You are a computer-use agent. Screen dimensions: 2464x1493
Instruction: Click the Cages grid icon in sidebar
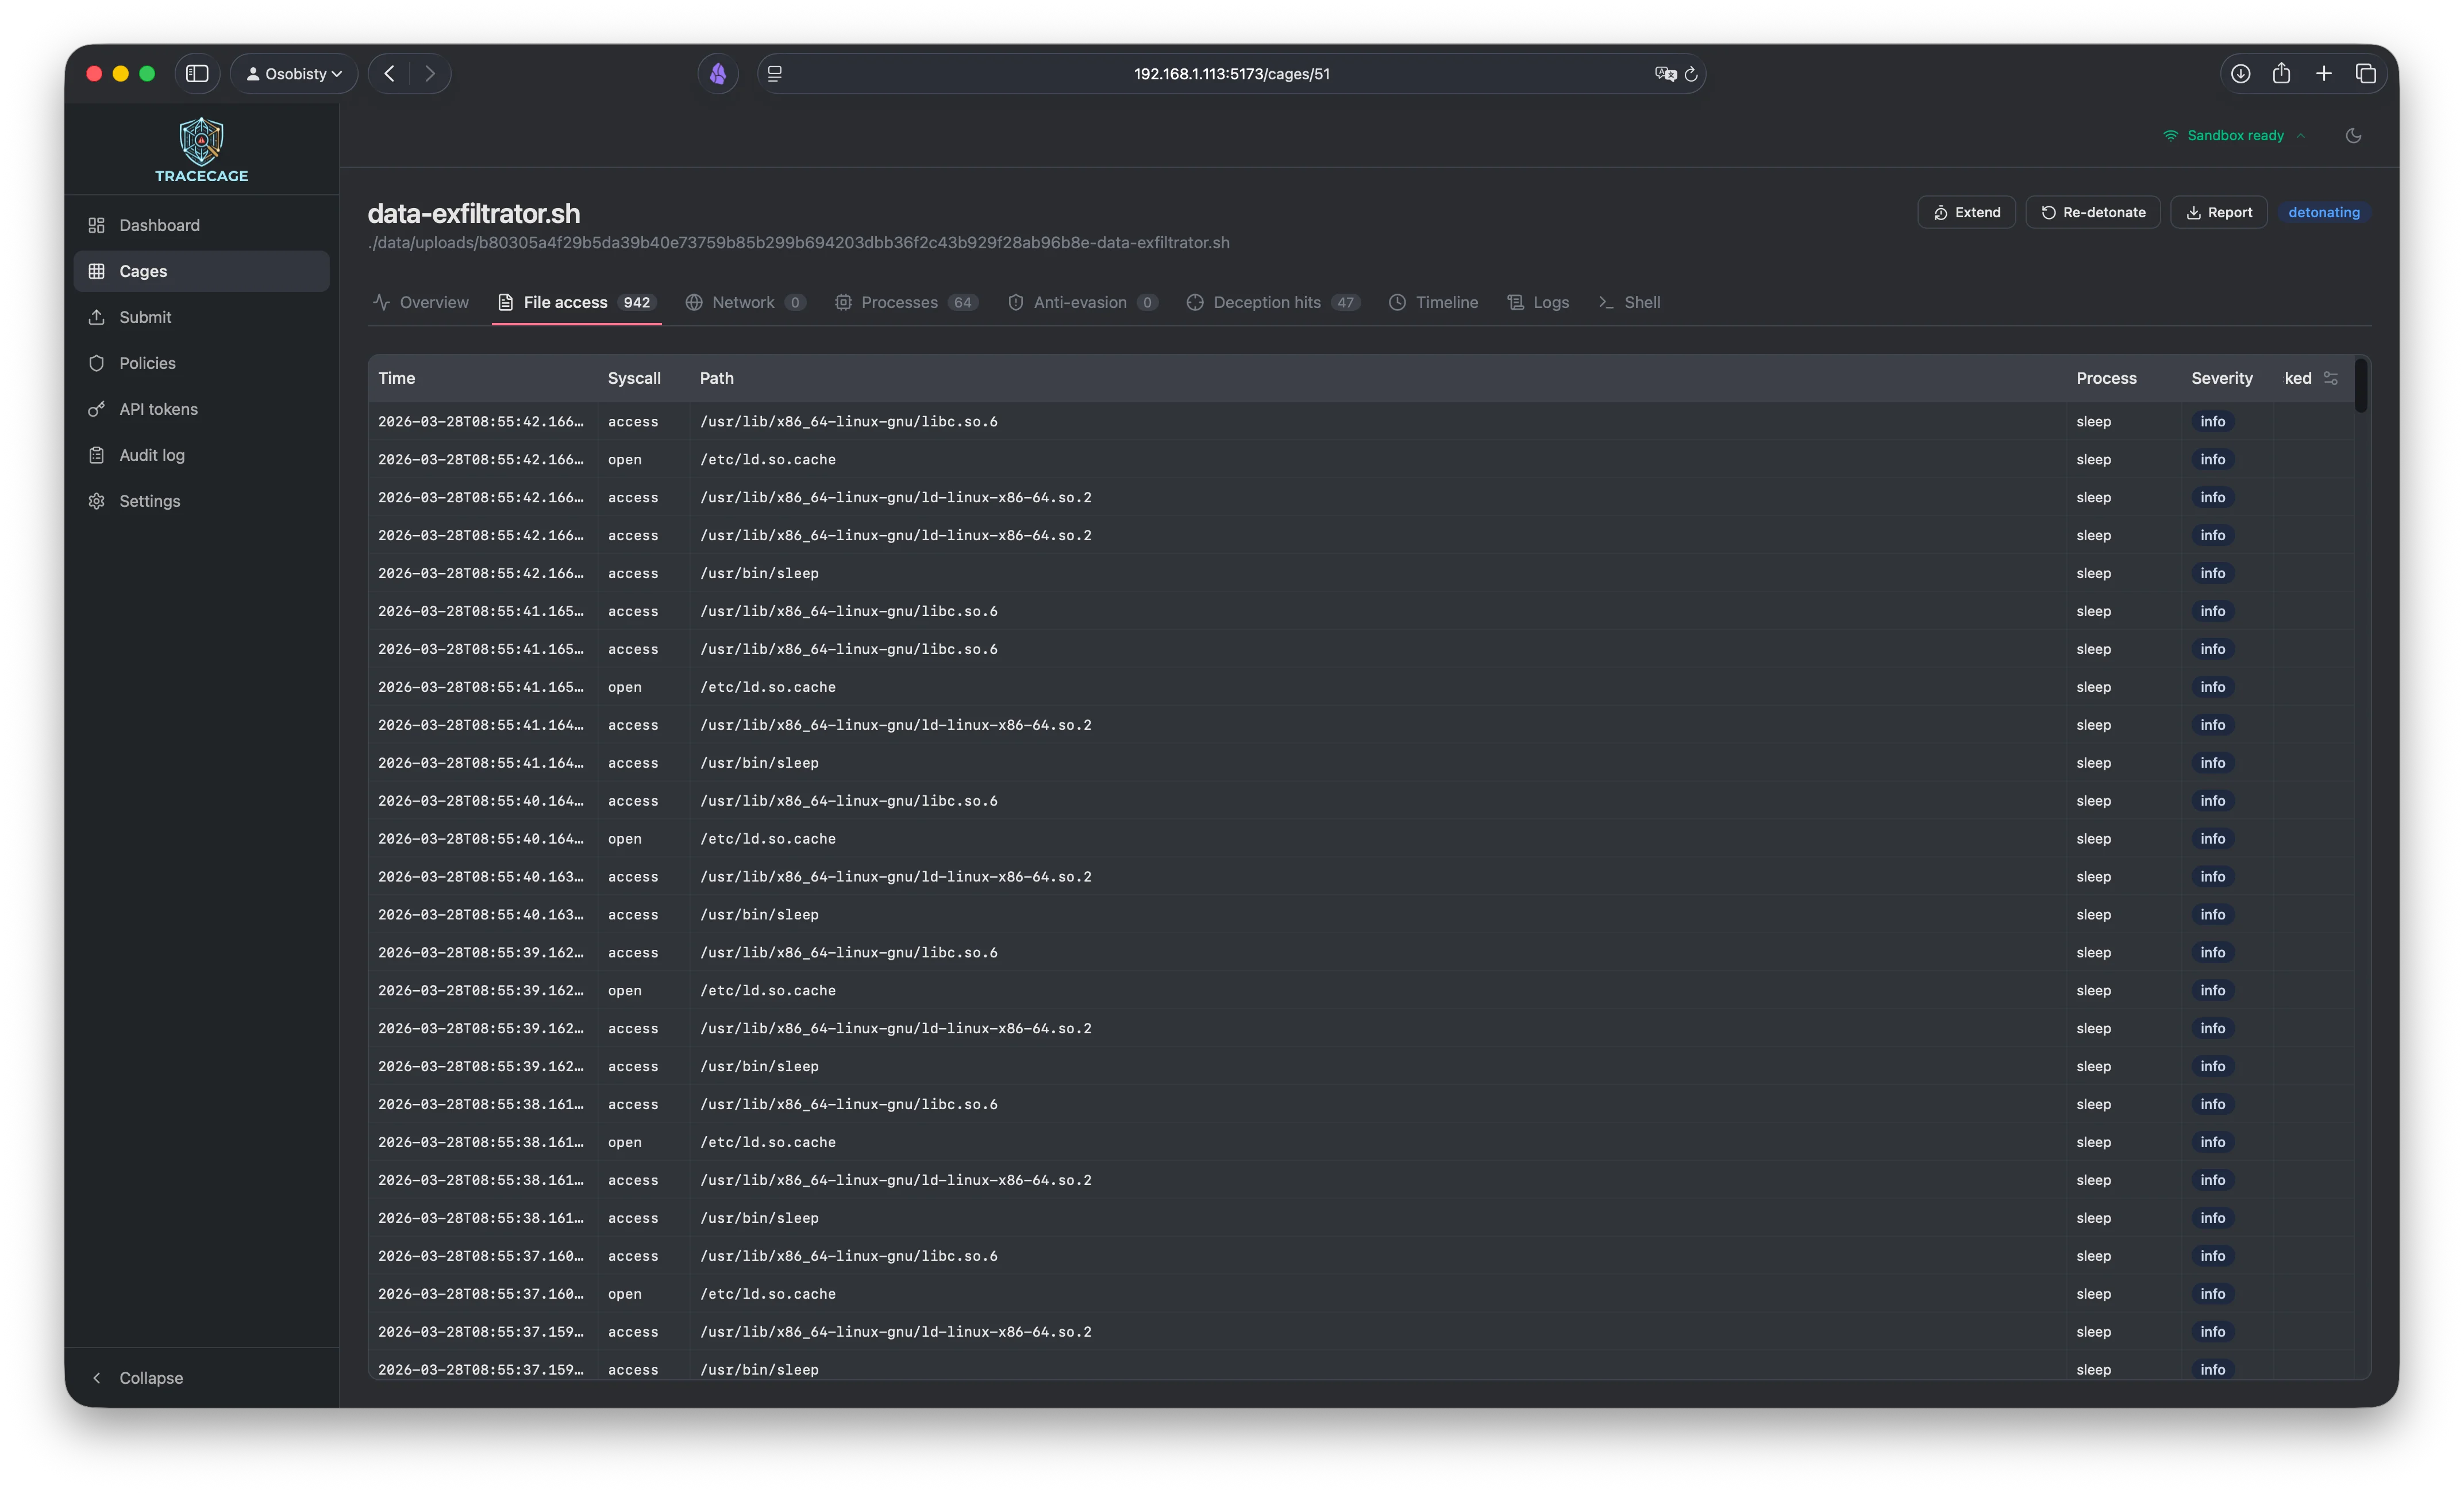tap(97, 271)
